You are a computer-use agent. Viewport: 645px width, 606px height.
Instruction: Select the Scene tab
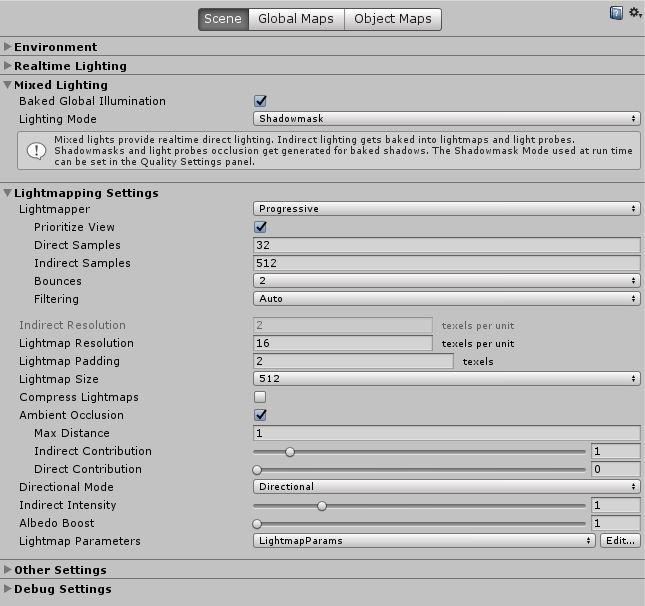[x=223, y=19]
